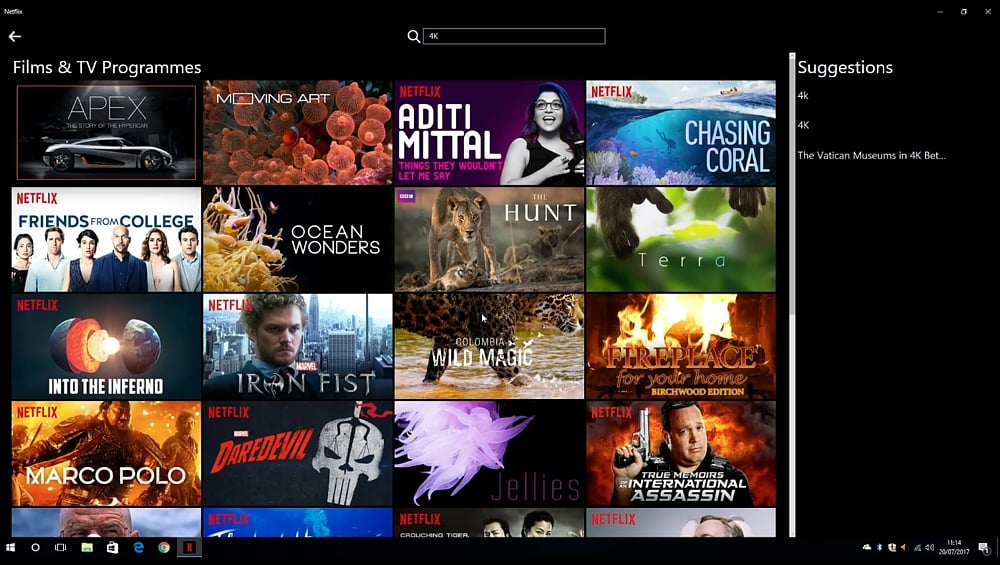
Task: Click the results vertical scrollbar
Action: click(x=792, y=295)
